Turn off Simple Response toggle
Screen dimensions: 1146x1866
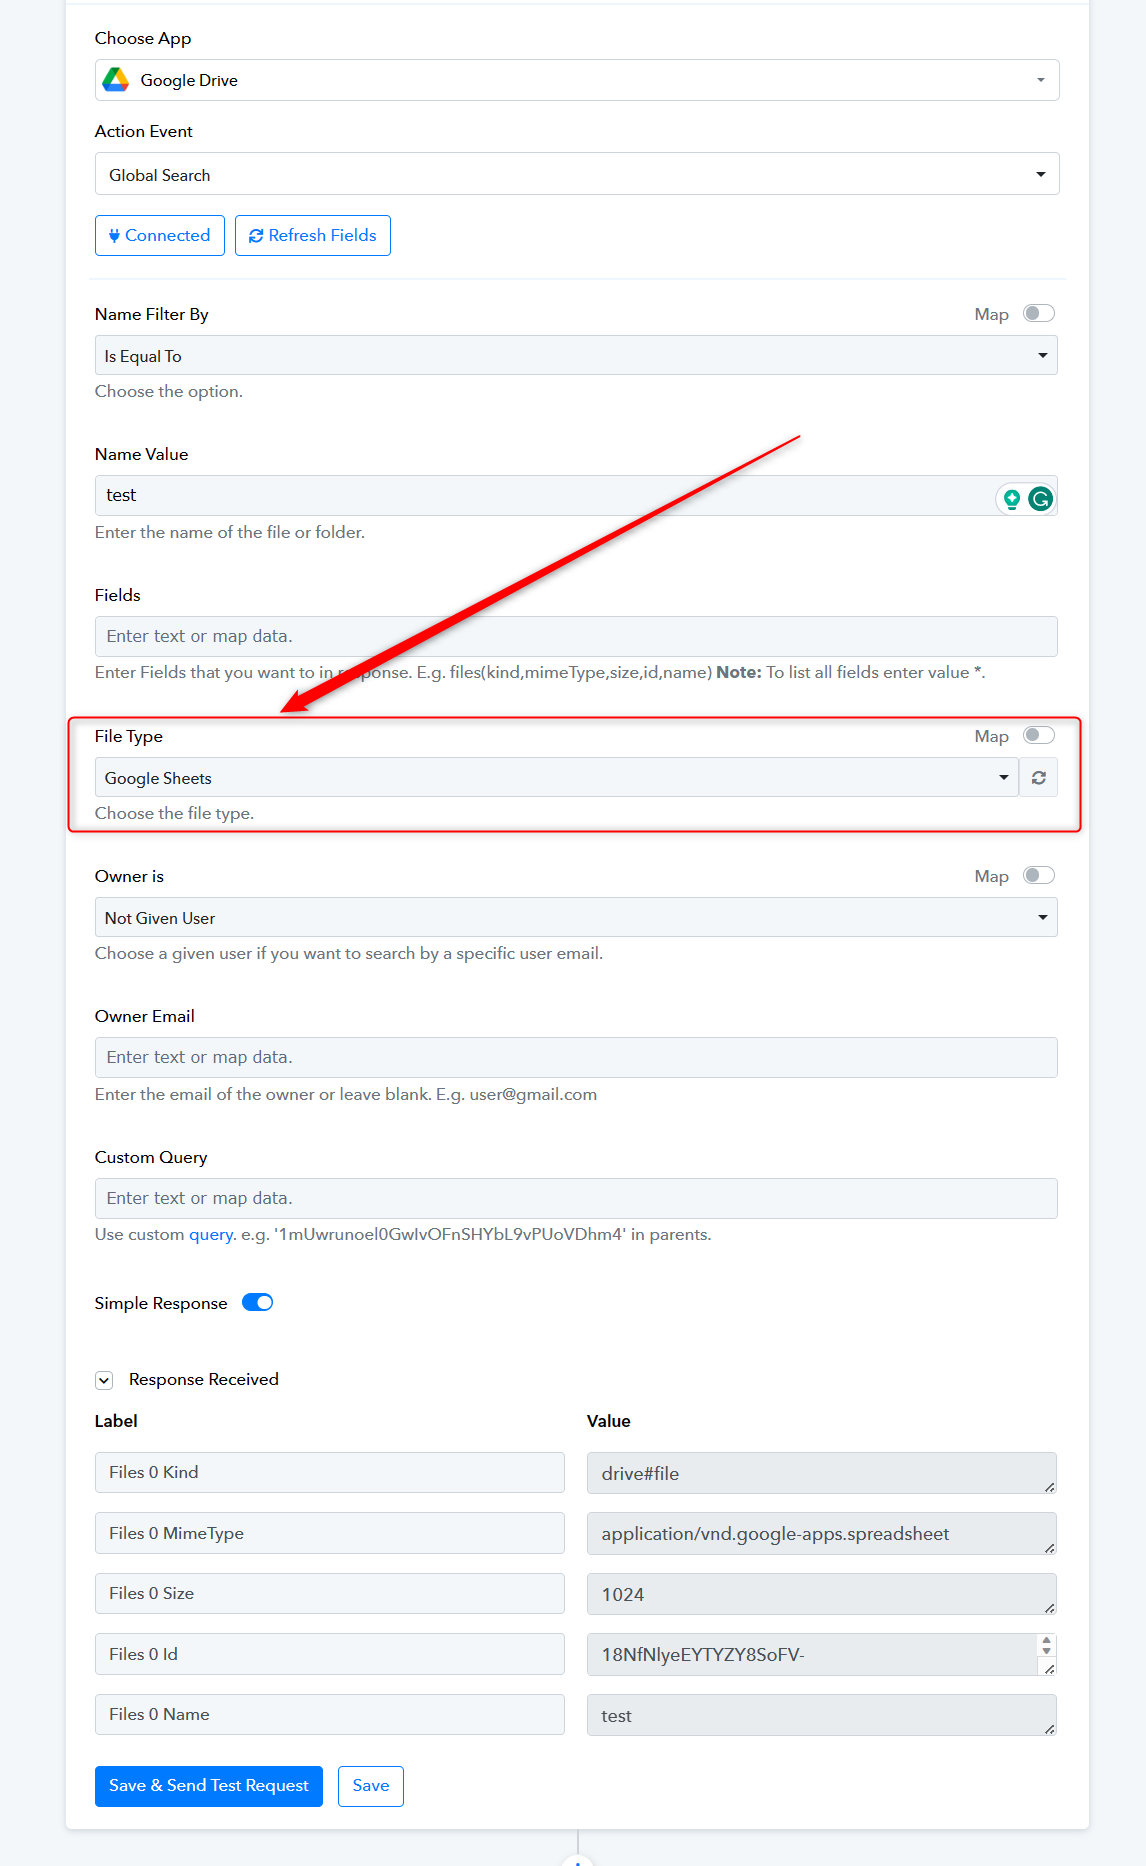[258, 1303]
